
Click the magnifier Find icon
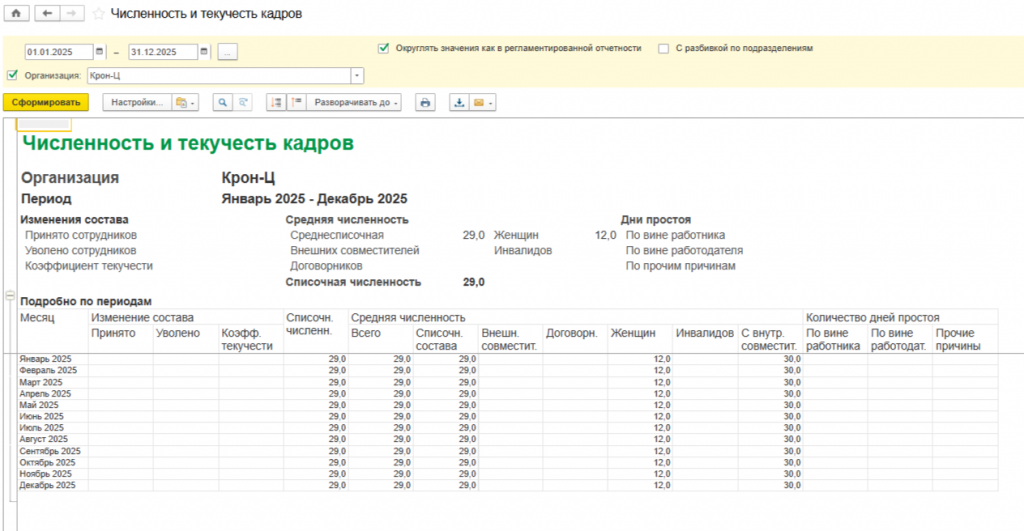(221, 102)
